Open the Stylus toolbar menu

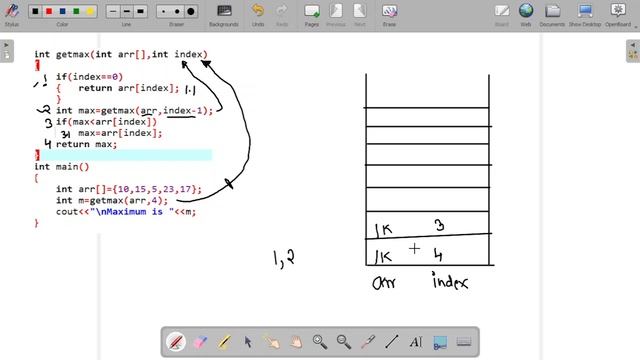click(11, 15)
